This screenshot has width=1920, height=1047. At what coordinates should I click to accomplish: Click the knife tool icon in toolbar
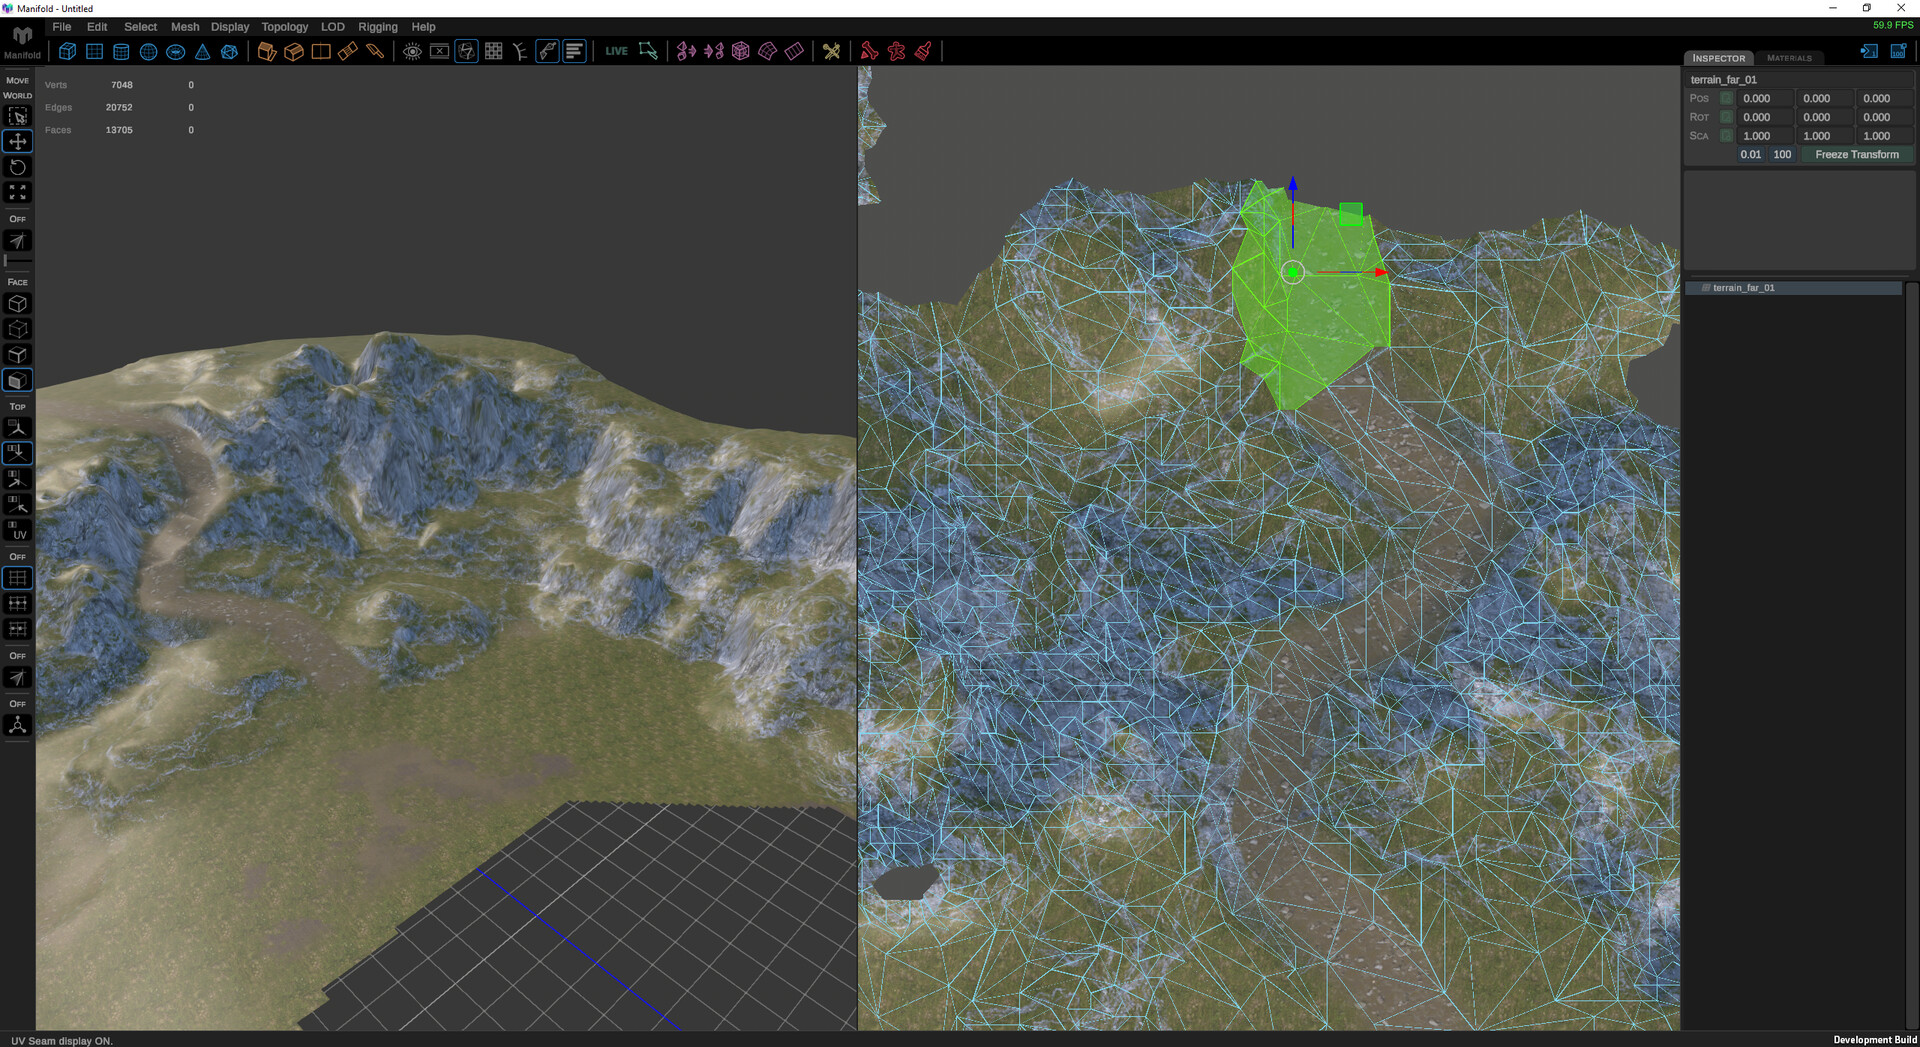tap(377, 51)
